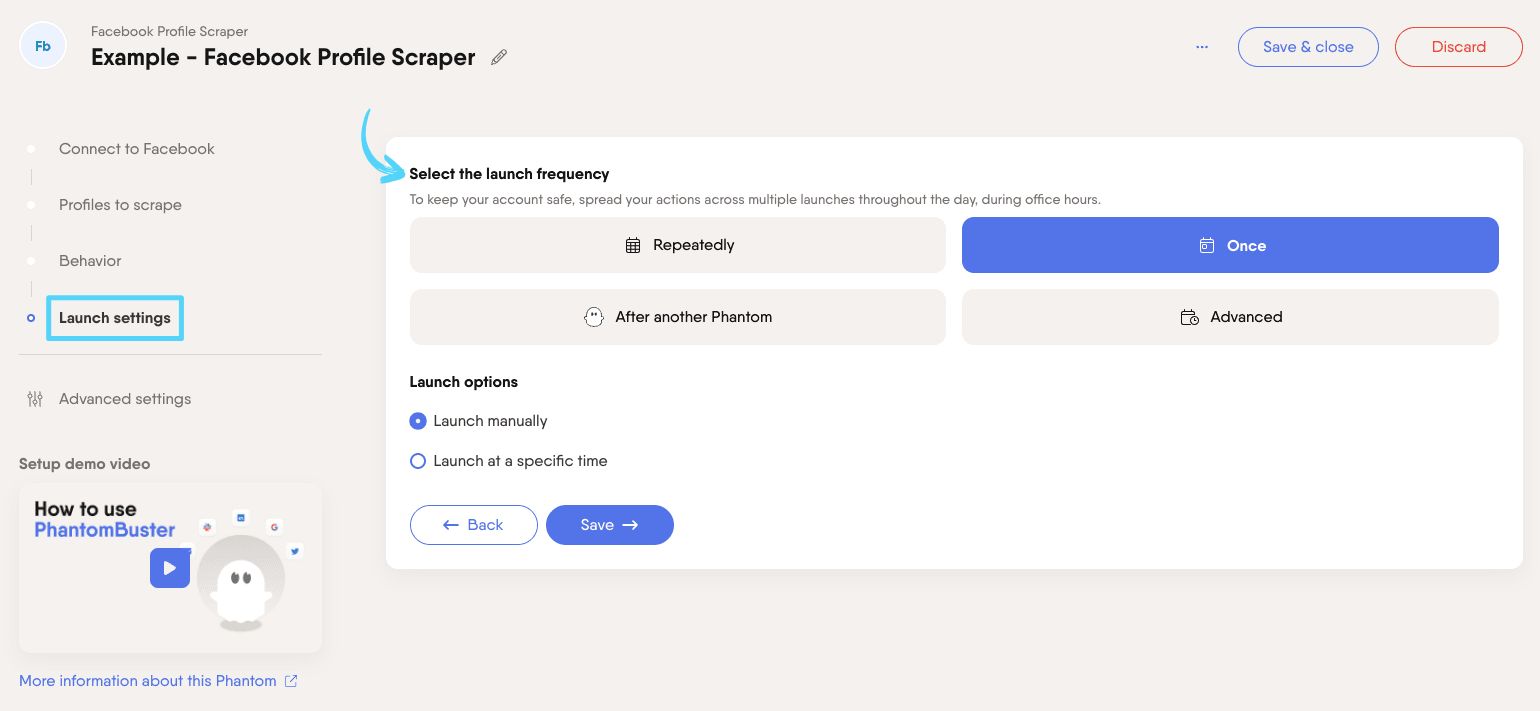Choose the Once launch frequency
This screenshot has width=1540, height=711.
1230,245
